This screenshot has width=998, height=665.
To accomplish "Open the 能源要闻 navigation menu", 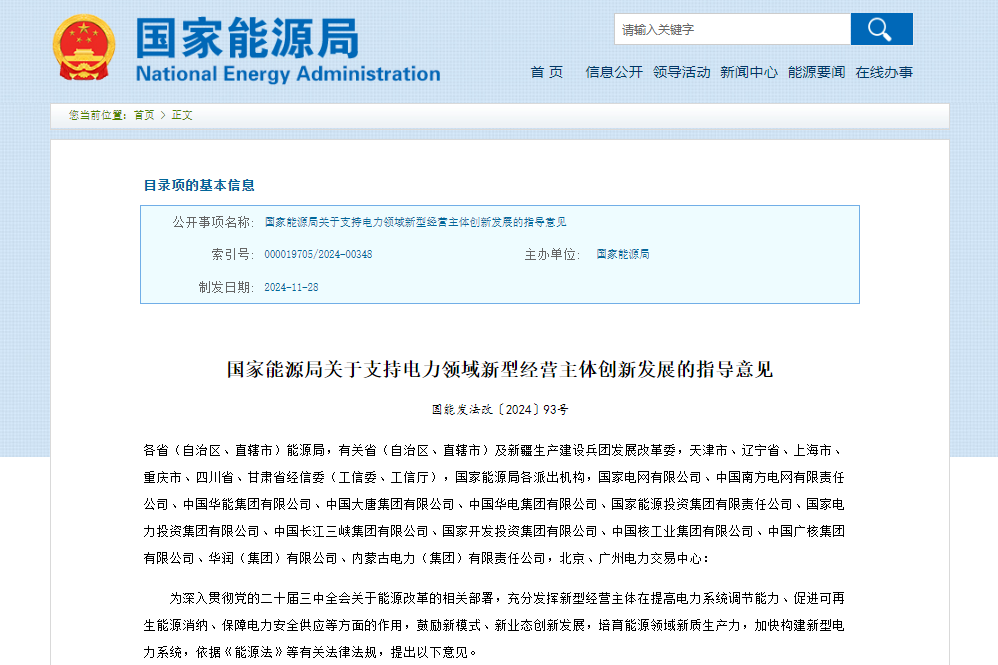I will tap(817, 72).
